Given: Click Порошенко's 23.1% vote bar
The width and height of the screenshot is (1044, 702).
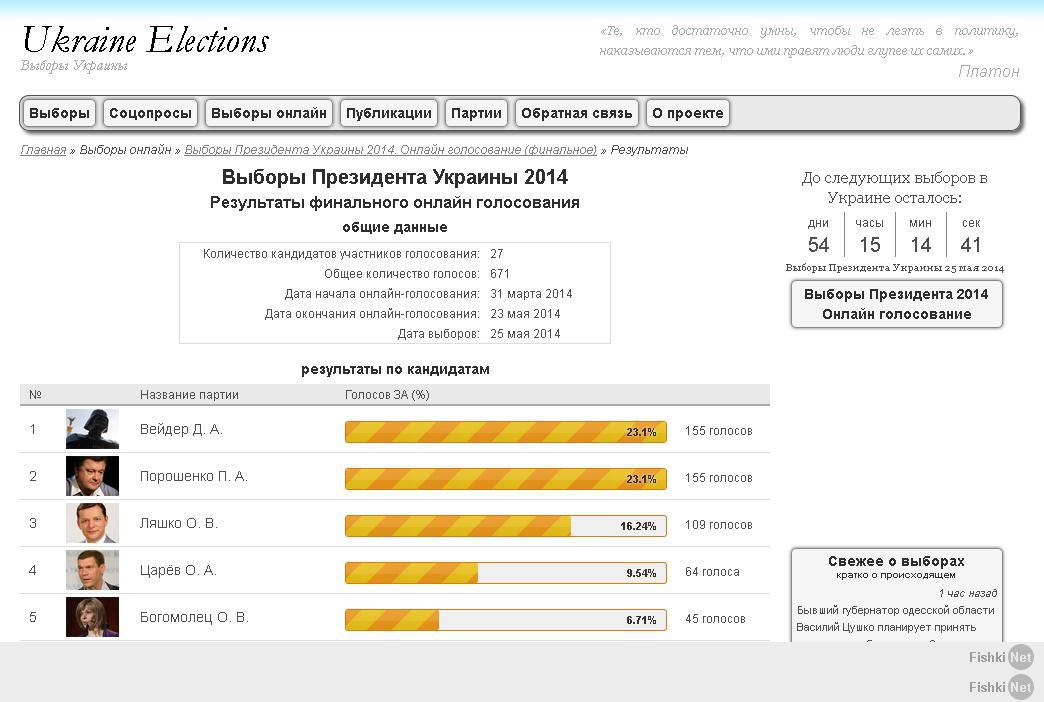Looking at the screenshot, I should 506,478.
